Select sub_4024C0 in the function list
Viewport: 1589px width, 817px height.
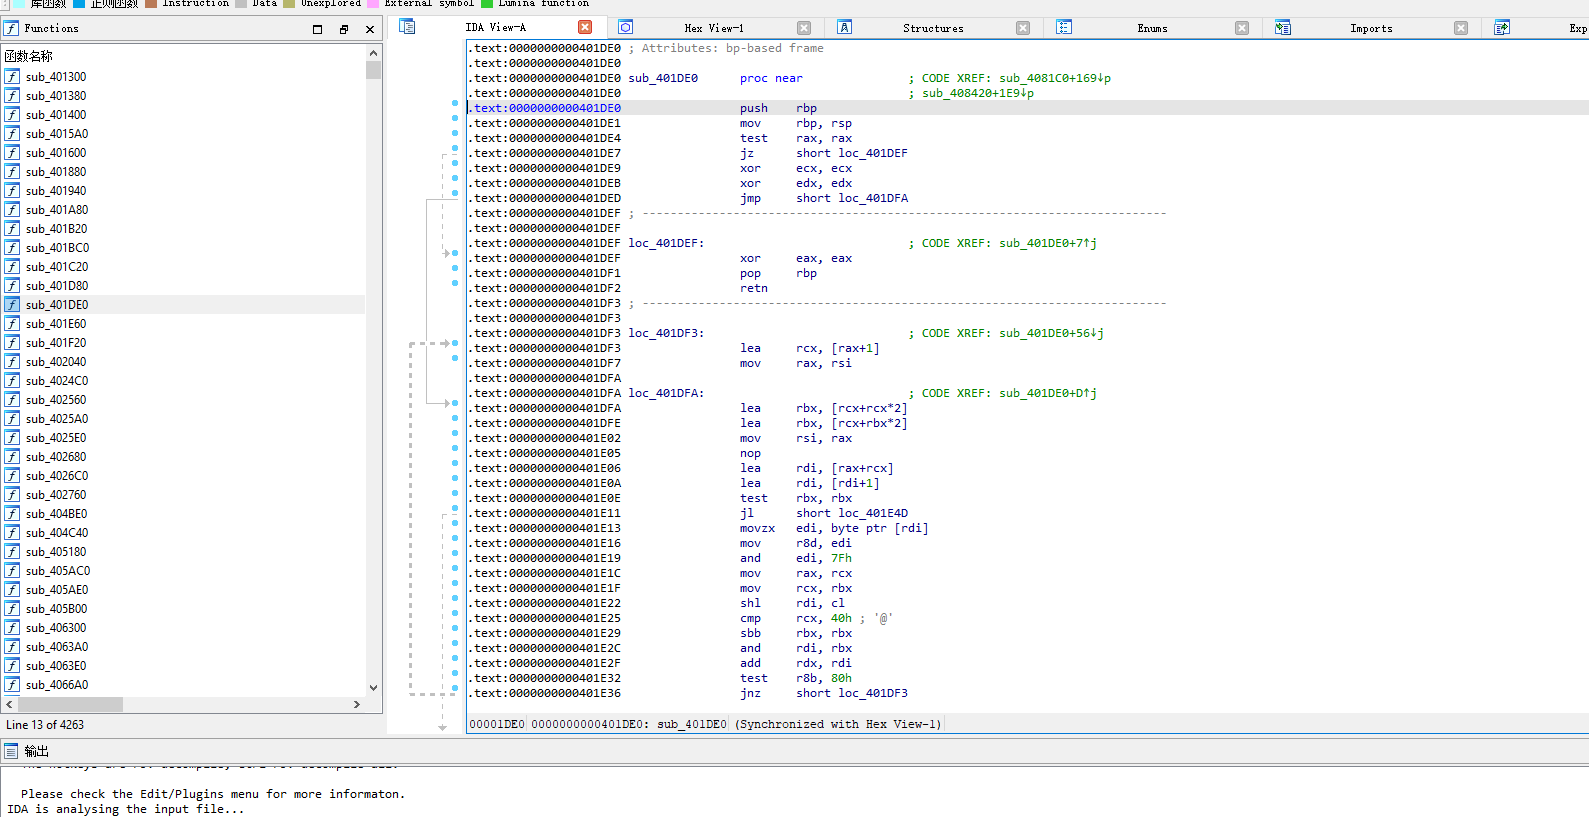coord(57,380)
